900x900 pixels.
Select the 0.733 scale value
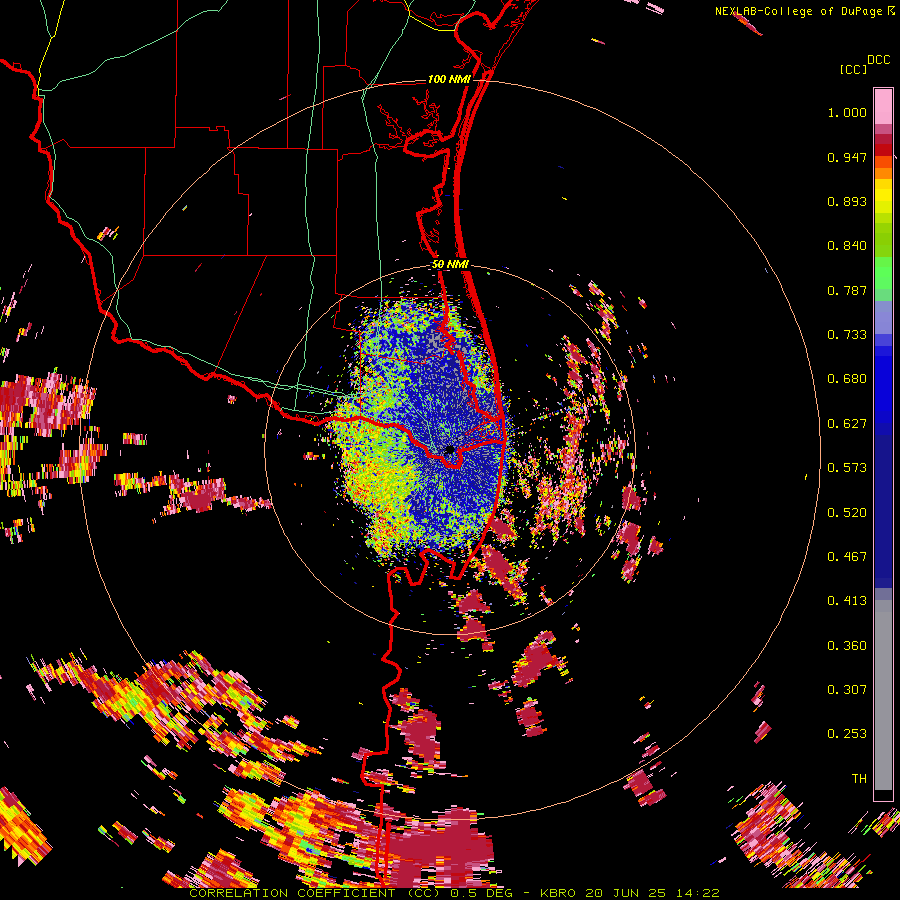point(847,335)
